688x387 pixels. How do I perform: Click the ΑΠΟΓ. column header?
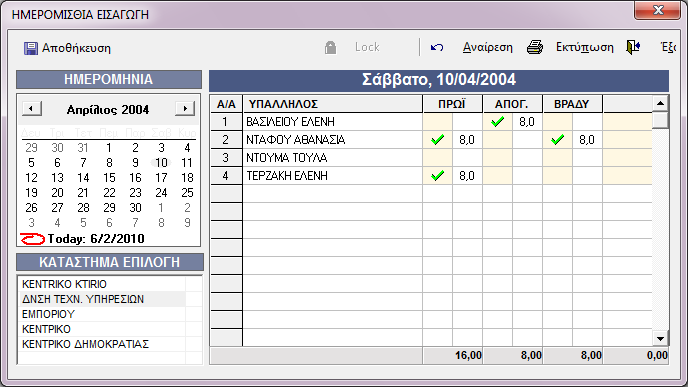pyautogui.click(x=512, y=104)
